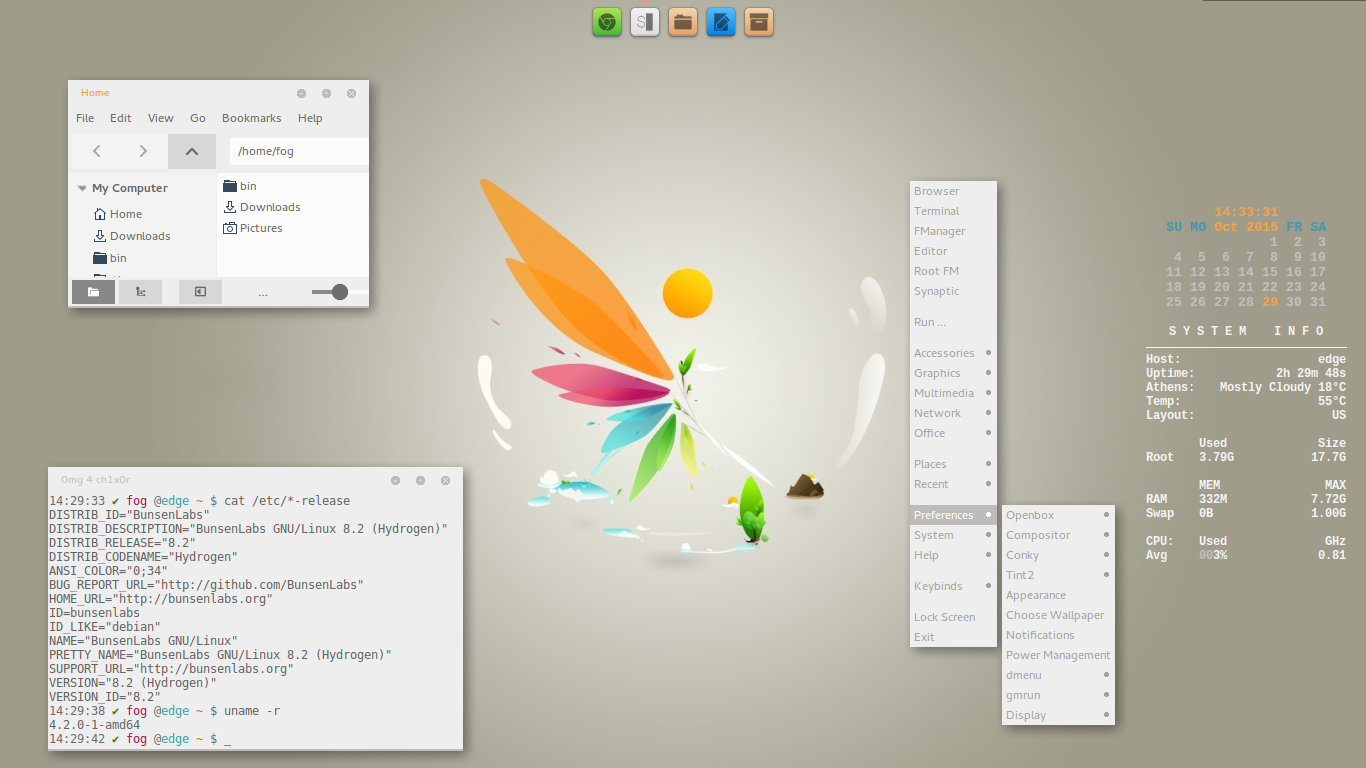Open the archive box icon in the dock
The width and height of the screenshot is (1366, 768).
759,22
